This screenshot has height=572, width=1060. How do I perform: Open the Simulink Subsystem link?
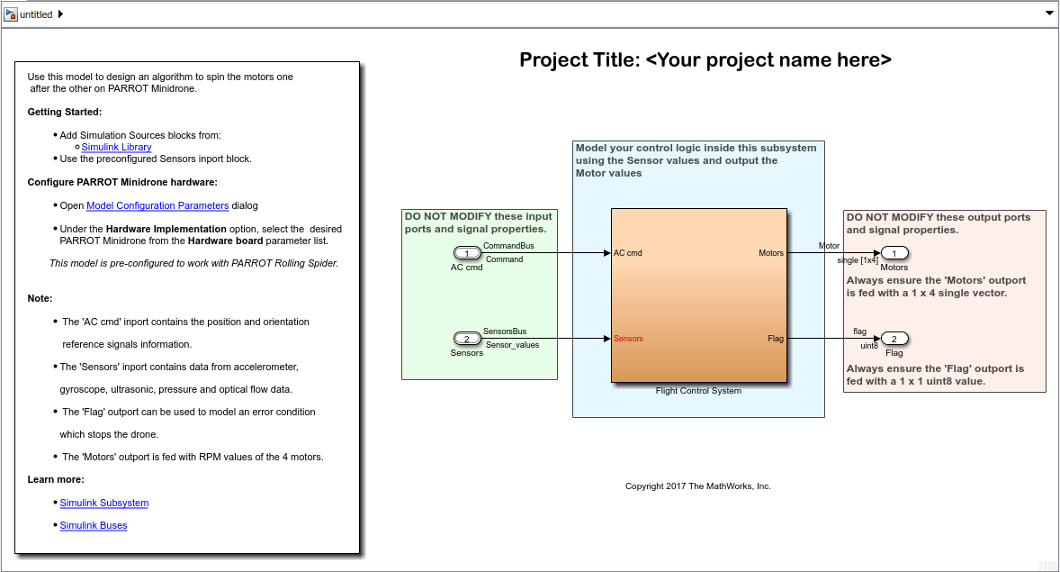[x=104, y=503]
